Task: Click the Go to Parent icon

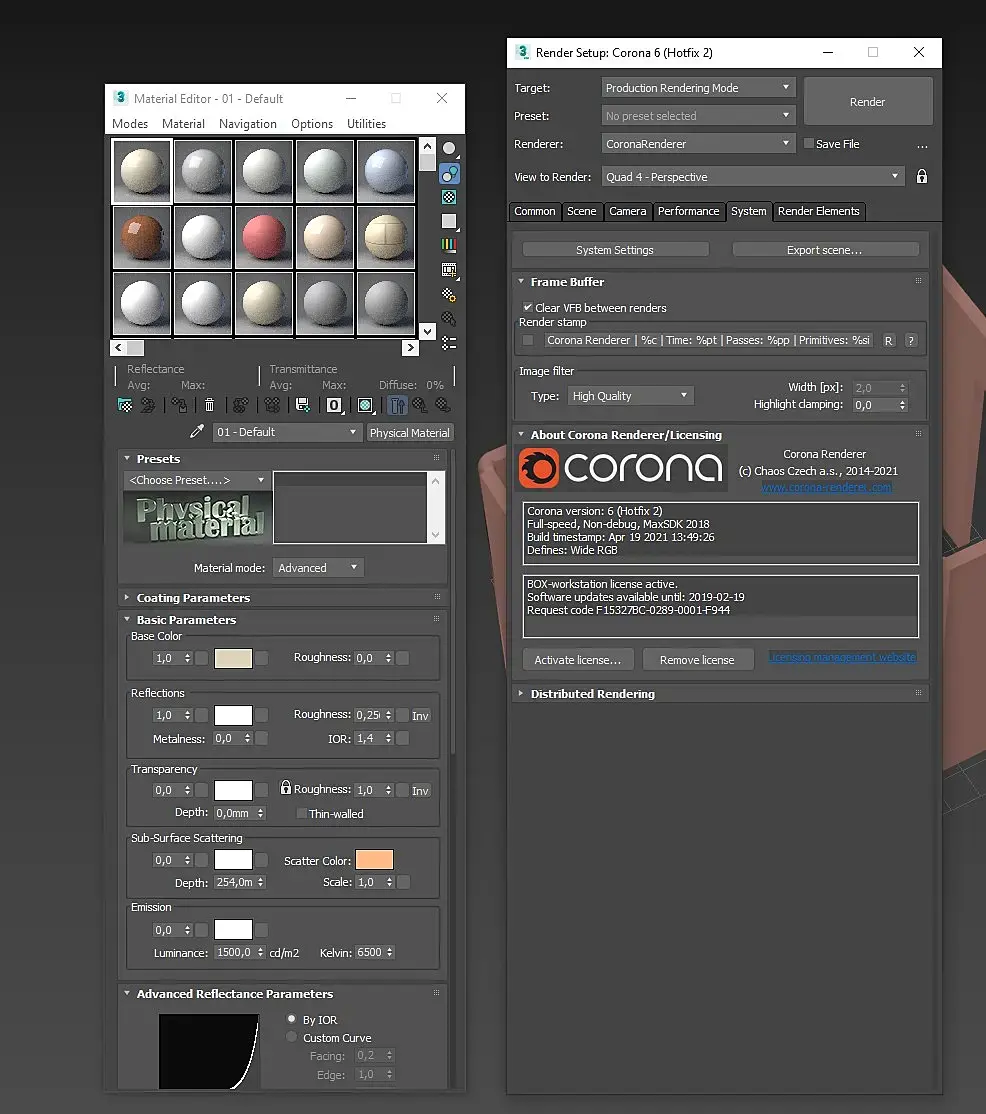Action: [x=420, y=405]
